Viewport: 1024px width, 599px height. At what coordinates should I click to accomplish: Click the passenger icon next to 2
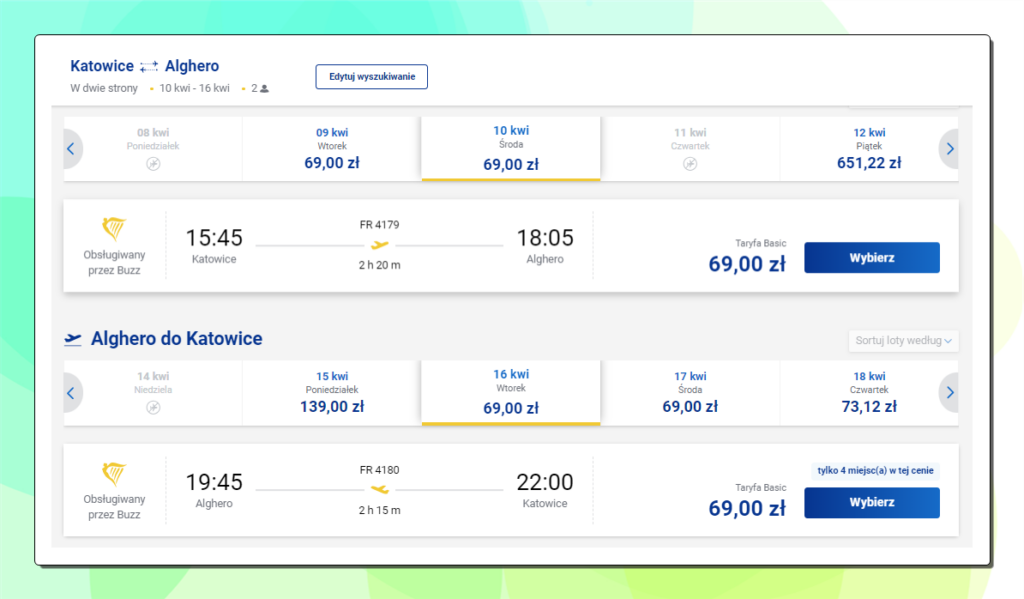coord(264,89)
